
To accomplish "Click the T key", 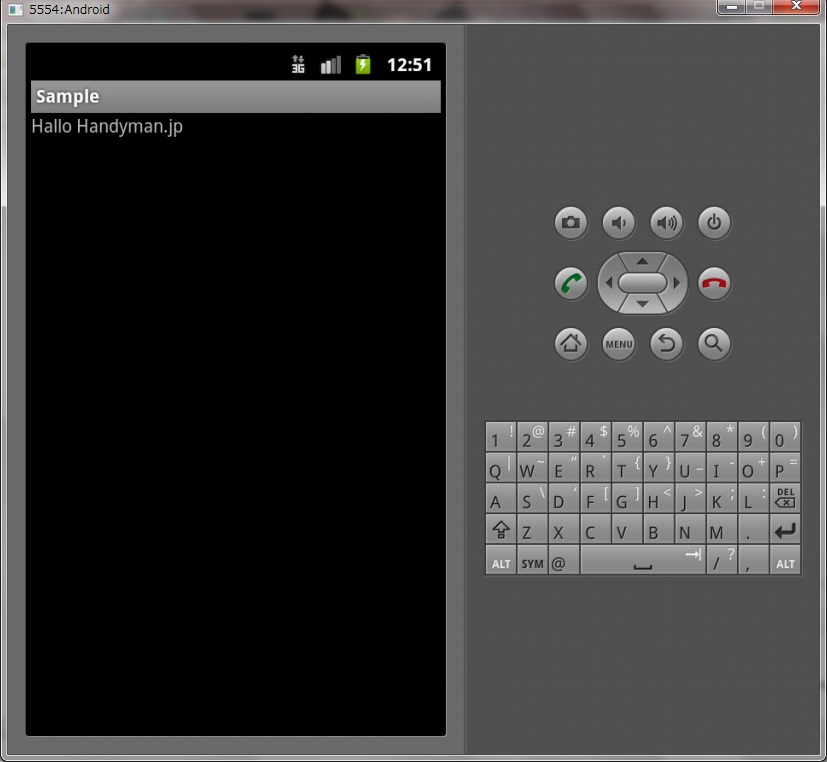I will click(x=627, y=467).
